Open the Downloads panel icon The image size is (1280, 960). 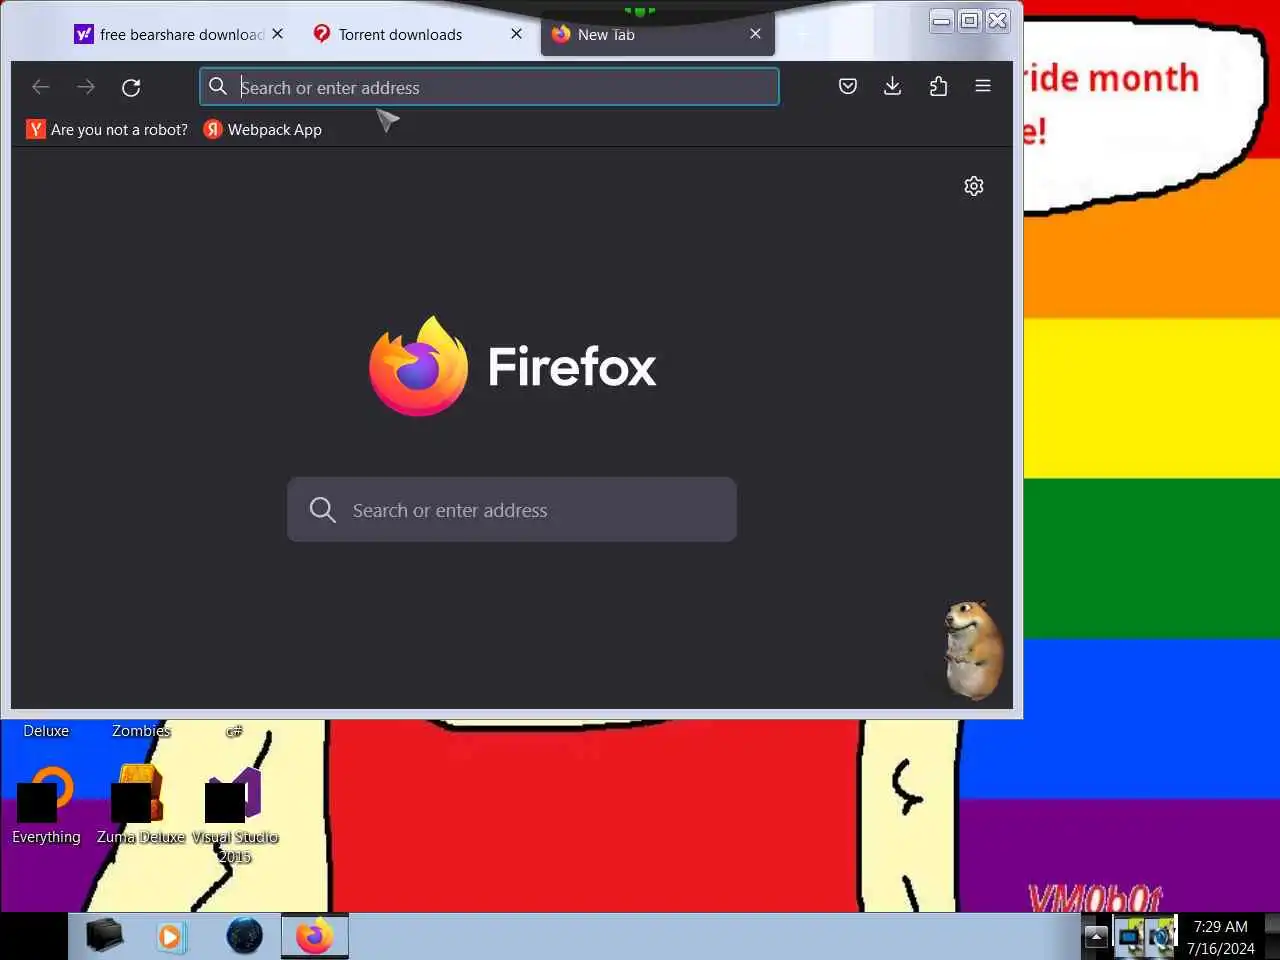(x=893, y=87)
